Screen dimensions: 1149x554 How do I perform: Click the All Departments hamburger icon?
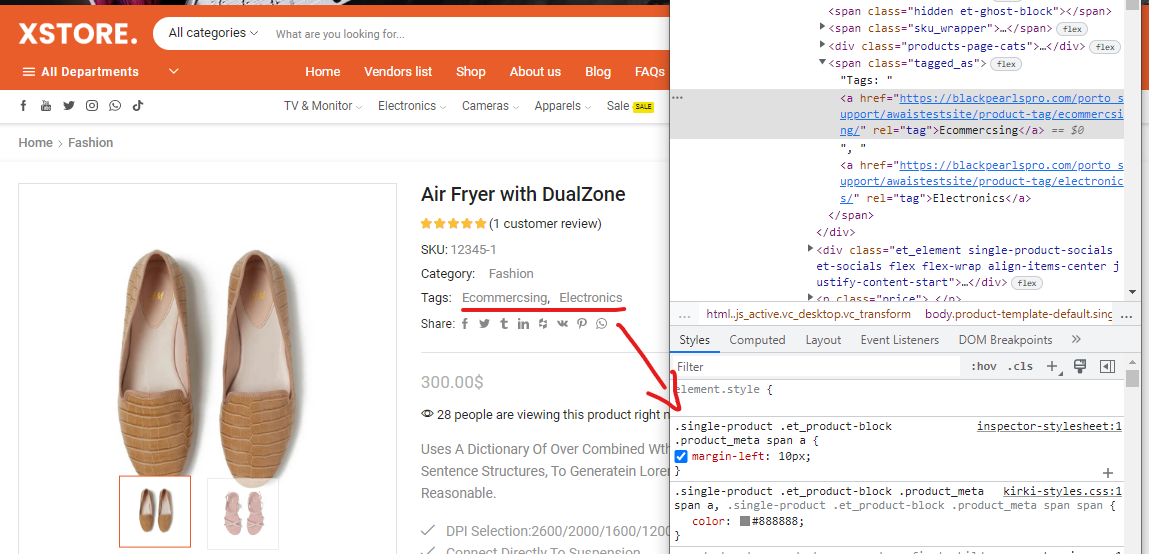[x=29, y=72]
